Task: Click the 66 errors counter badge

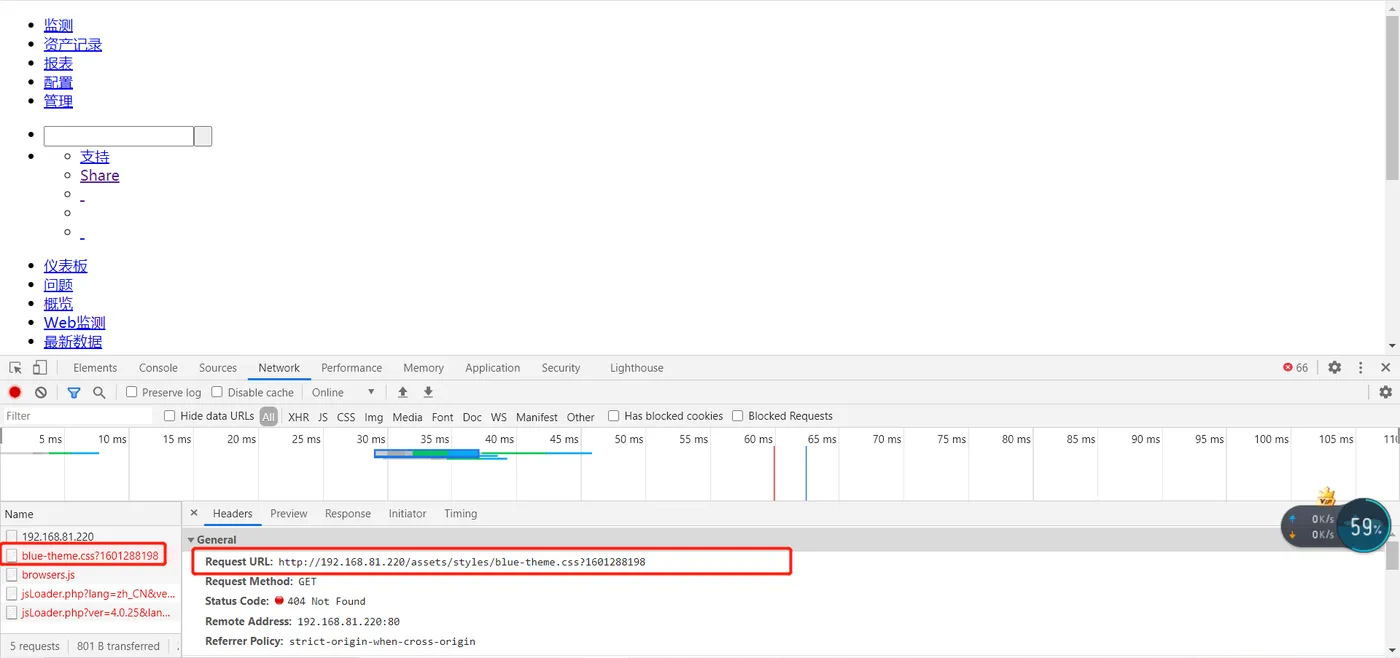Action: point(1296,368)
